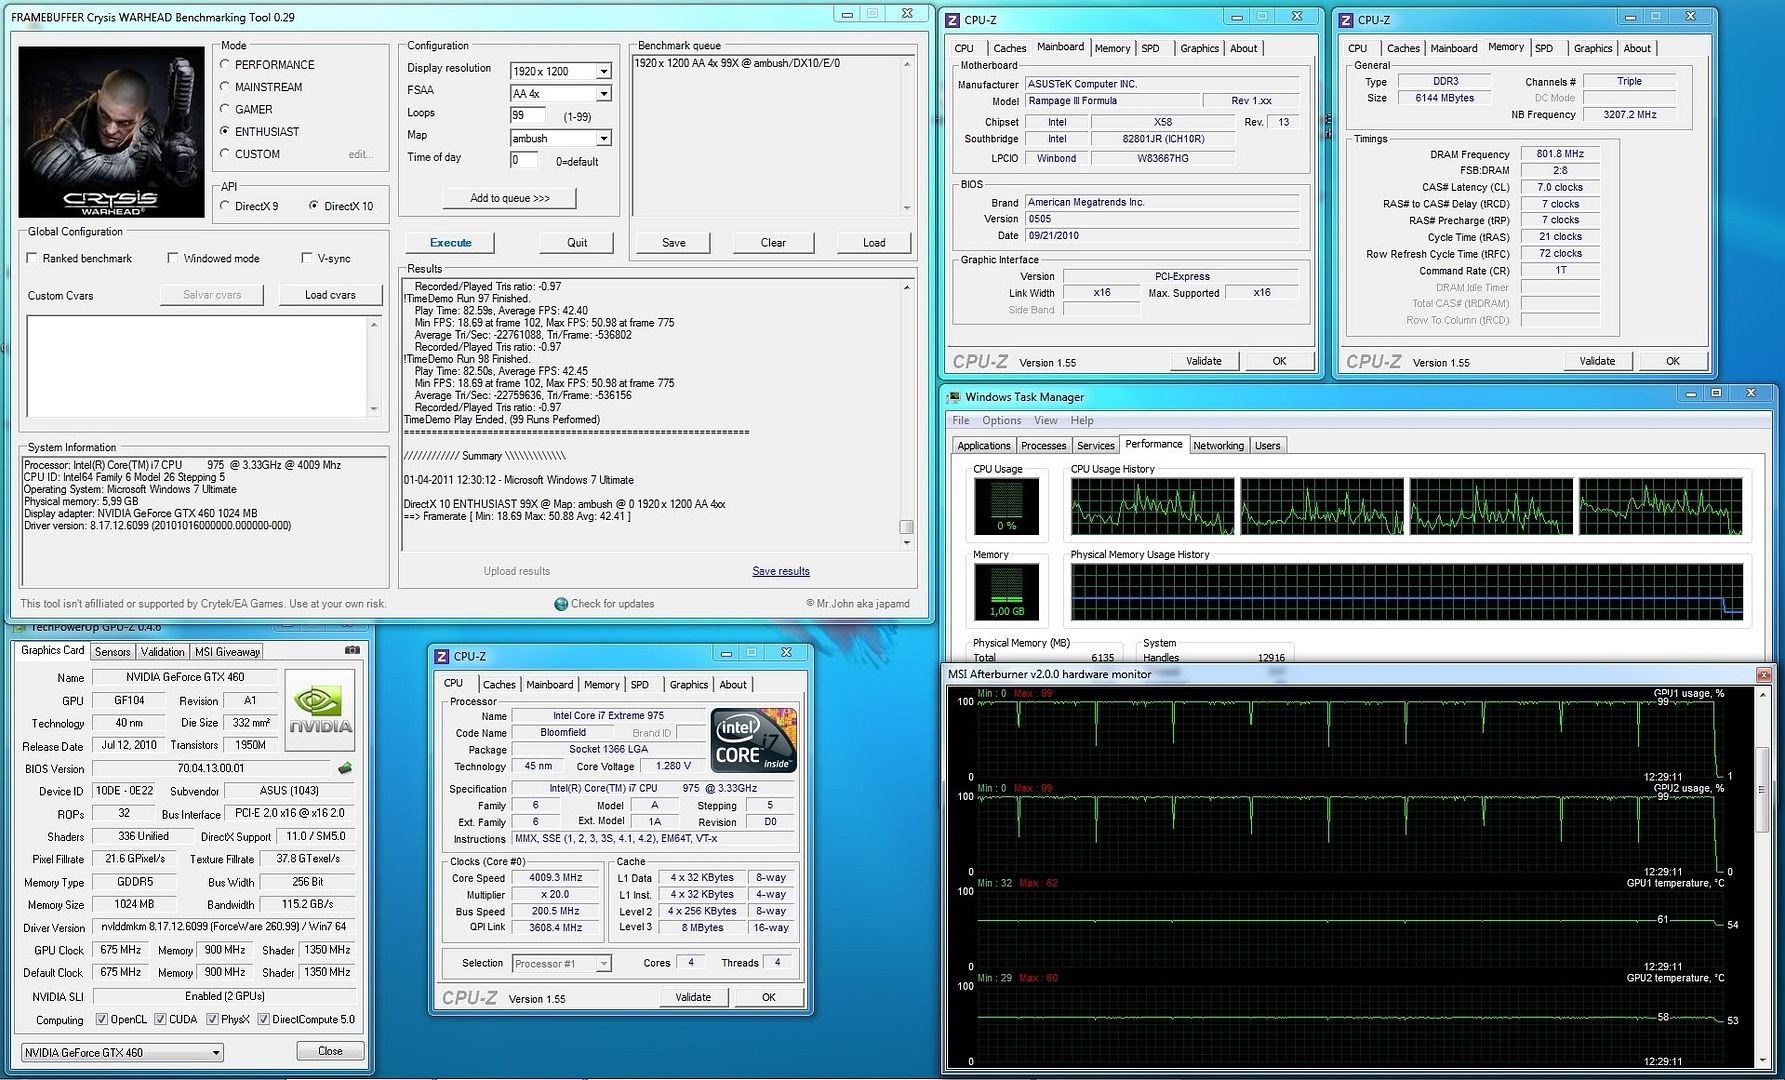This screenshot has height=1080, width=1785.
Task: Click inside the Custom Cvars text area
Action: coord(198,366)
